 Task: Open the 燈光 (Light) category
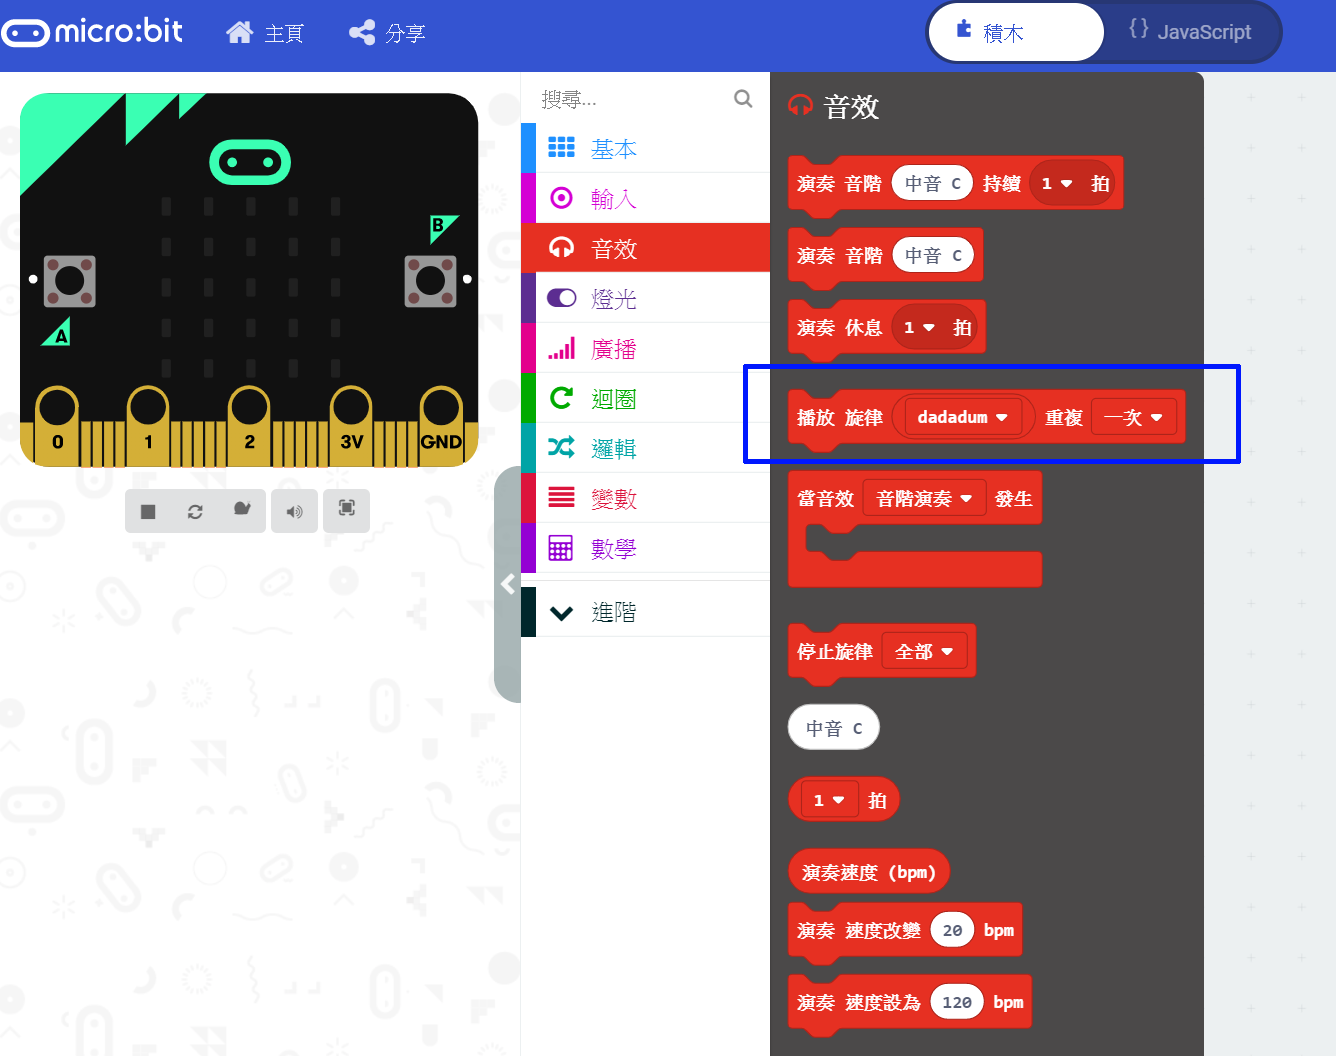coord(614,297)
